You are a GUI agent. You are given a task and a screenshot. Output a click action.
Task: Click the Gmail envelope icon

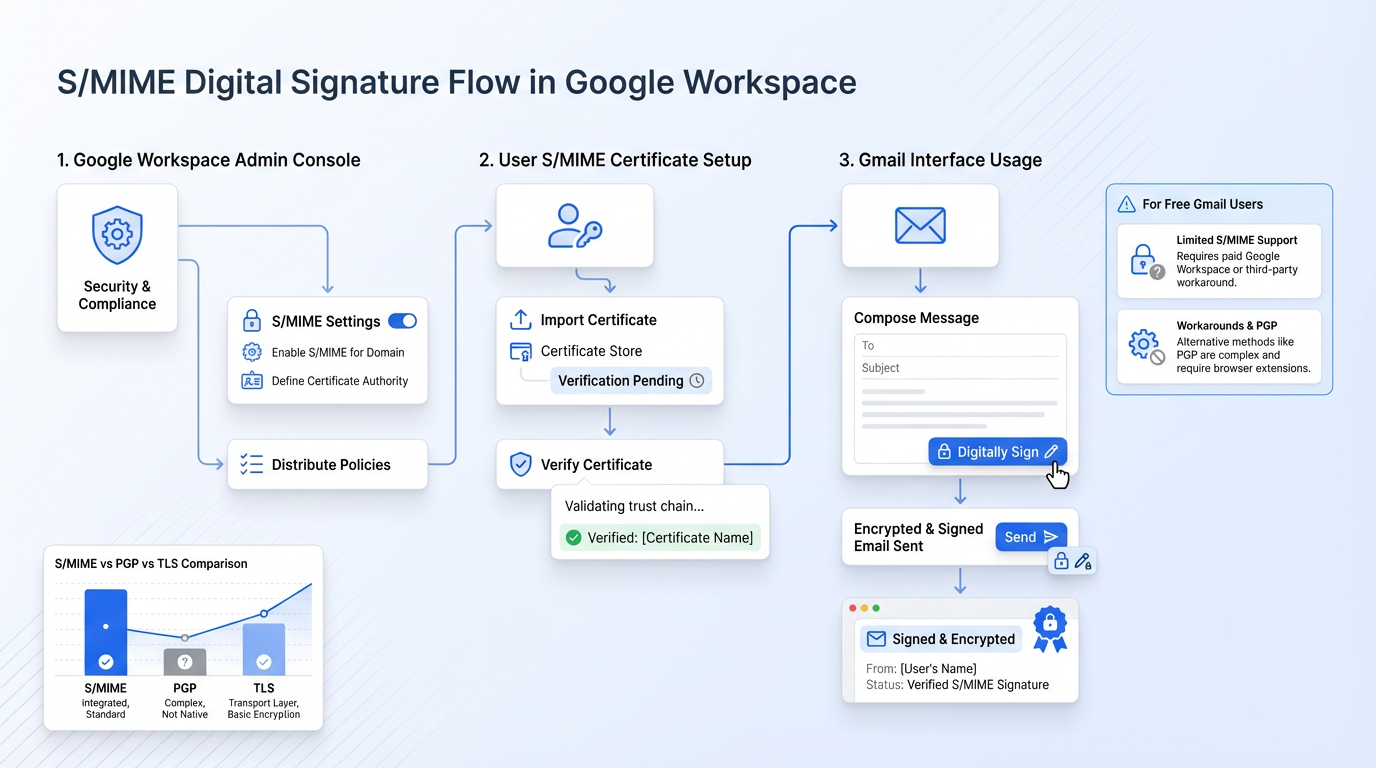coord(920,226)
